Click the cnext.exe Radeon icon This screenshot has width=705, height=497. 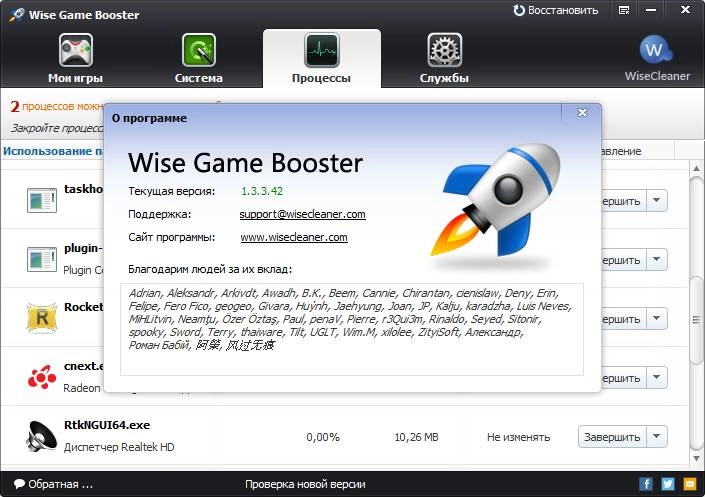pos(42,377)
